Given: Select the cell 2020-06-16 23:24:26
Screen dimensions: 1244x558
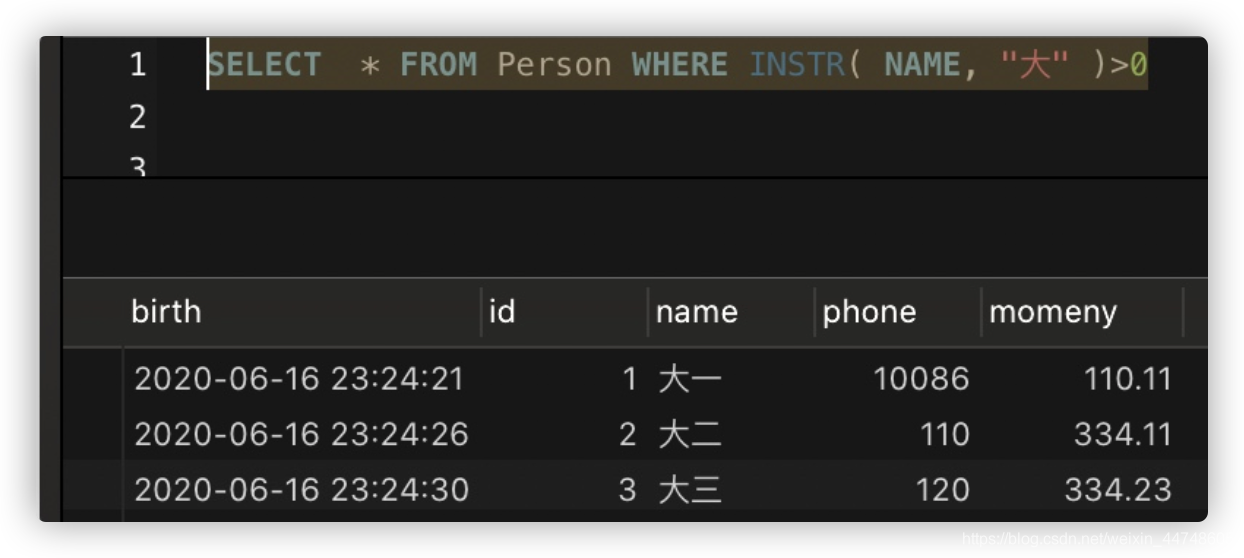Looking at the screenshot, I should [x=301, y=434].
